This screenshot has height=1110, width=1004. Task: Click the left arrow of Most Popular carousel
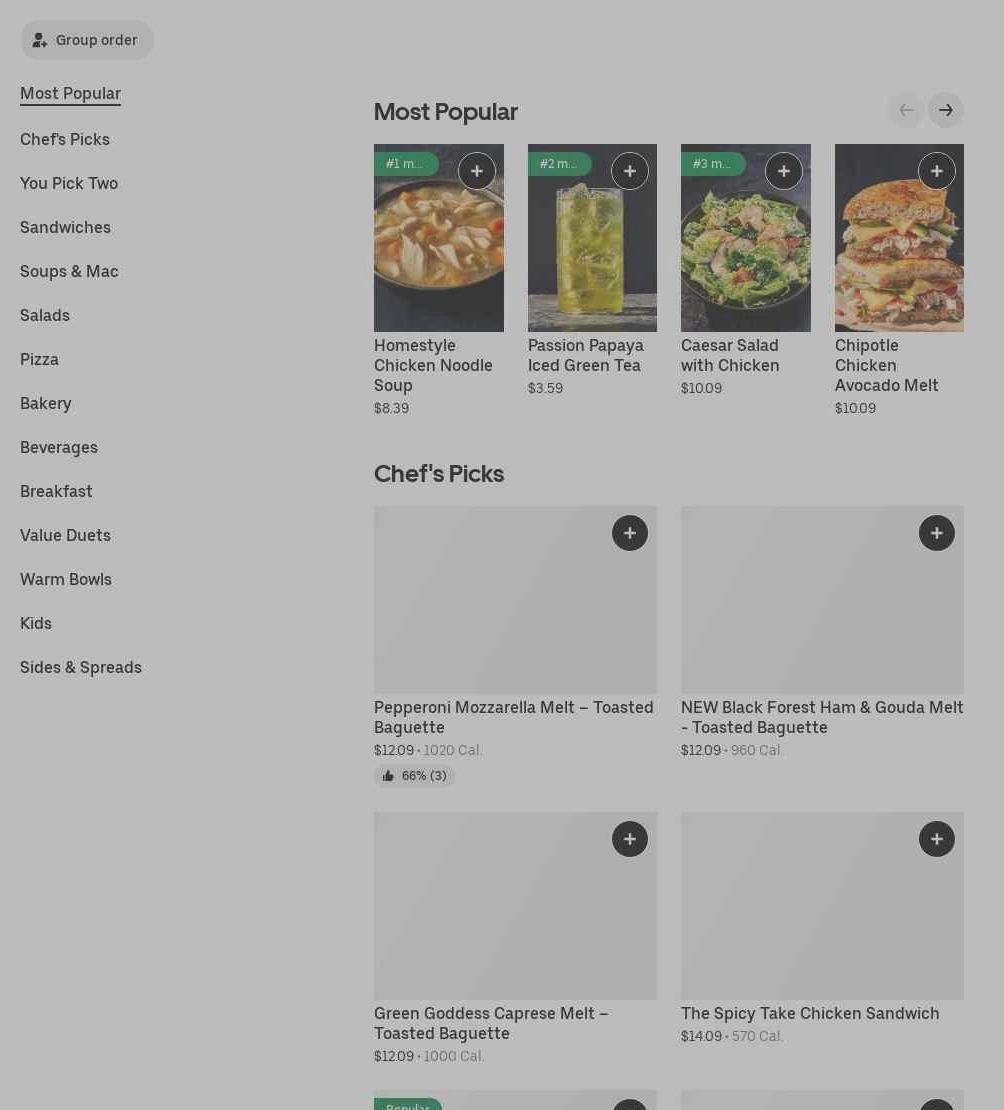pos(906,110)
